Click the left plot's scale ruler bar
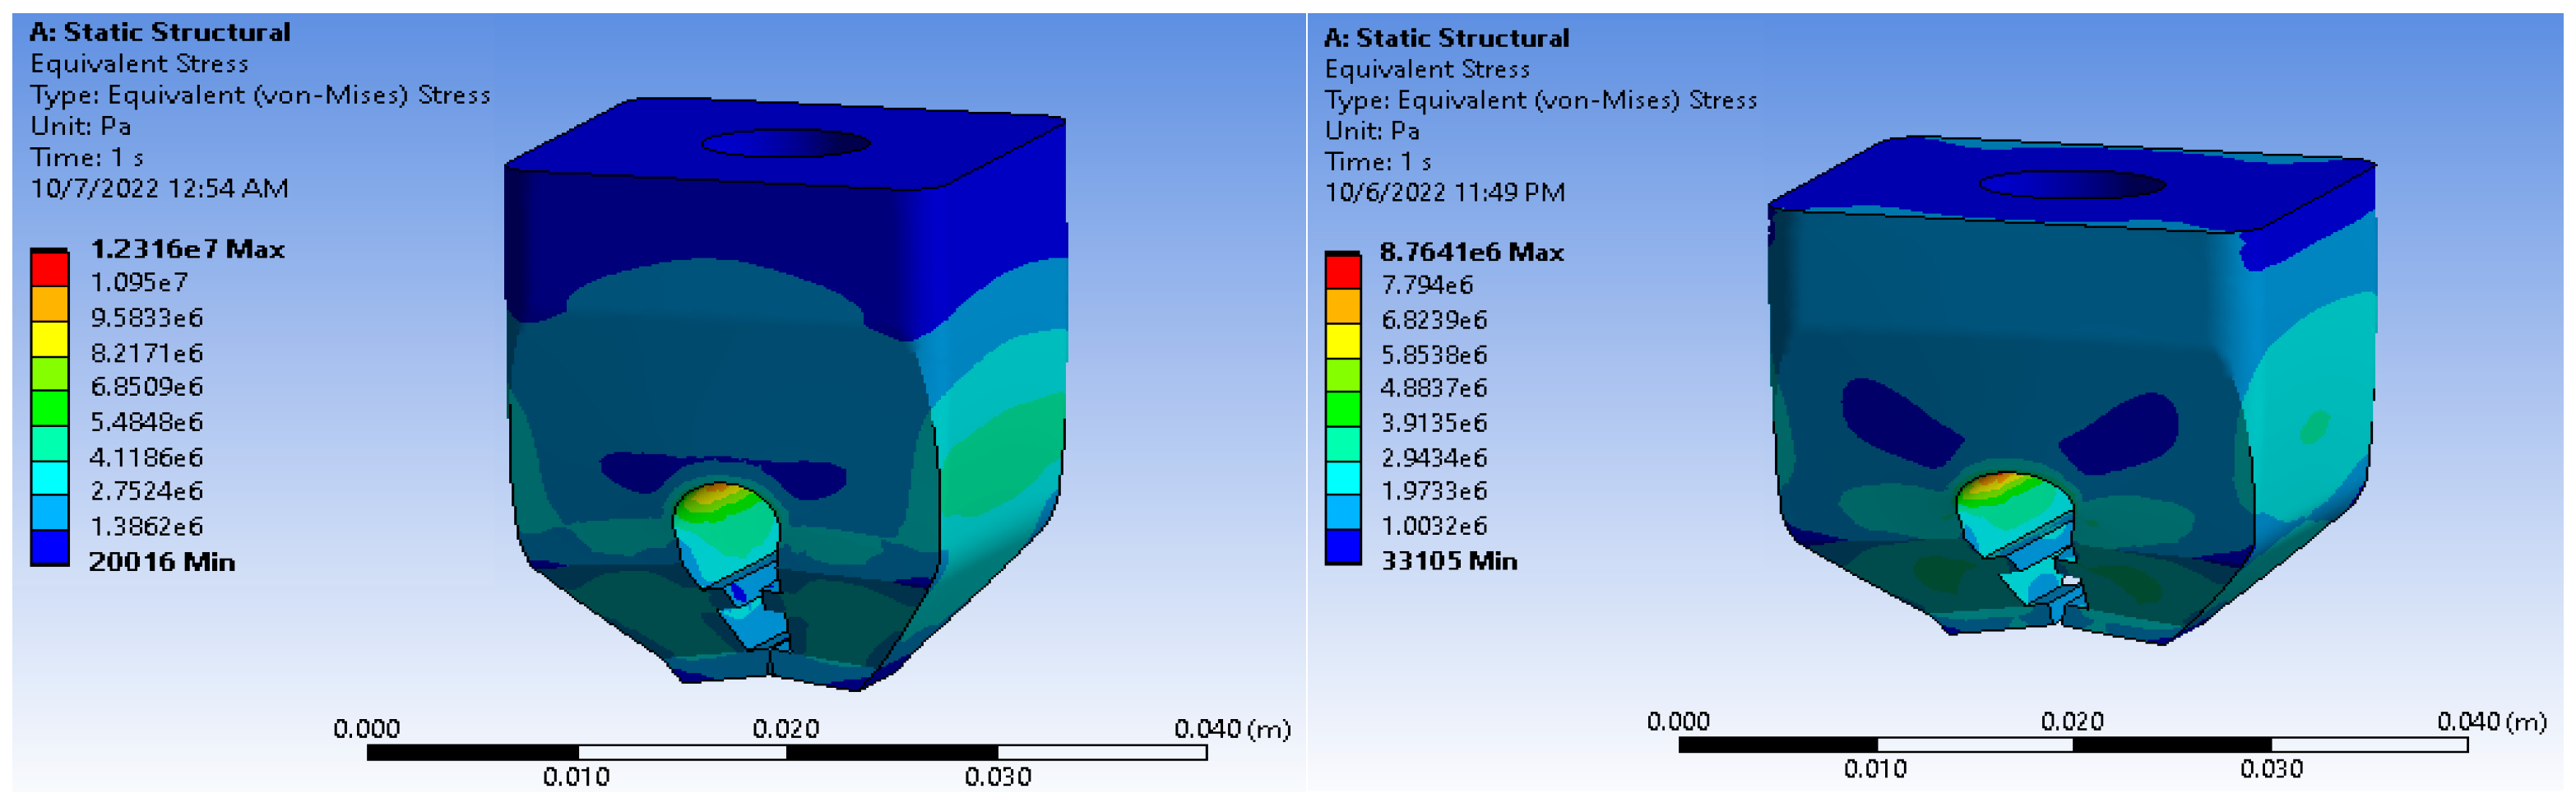 click(786, 752)
